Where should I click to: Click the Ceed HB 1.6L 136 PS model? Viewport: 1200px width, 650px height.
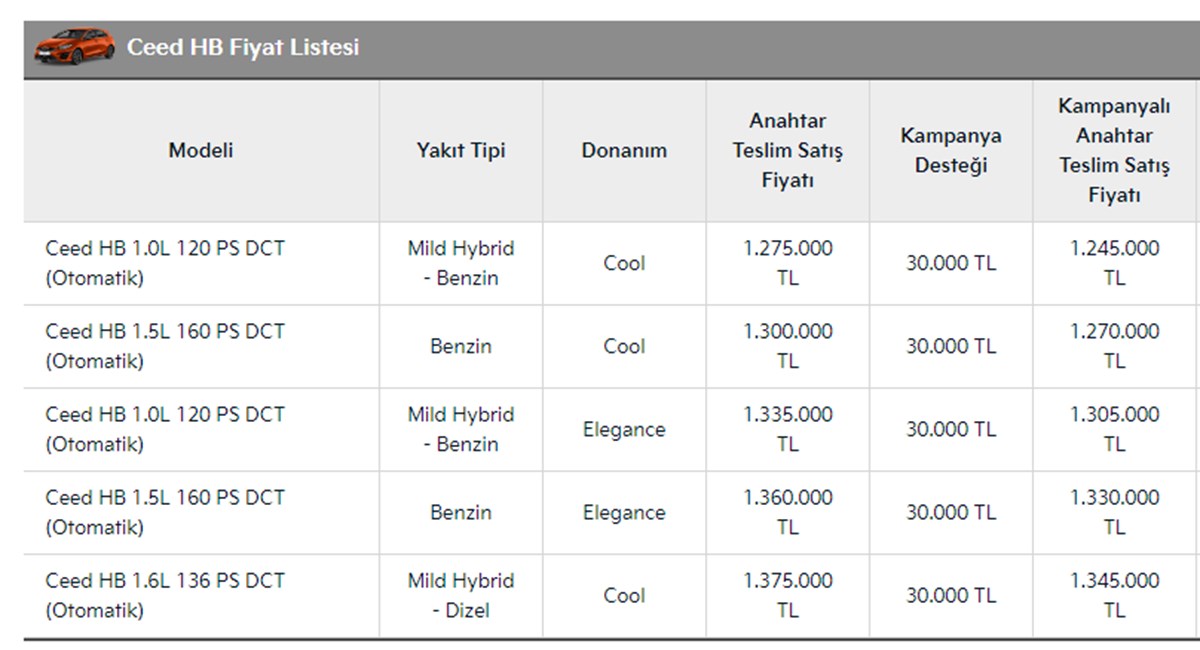coord(165,595)
